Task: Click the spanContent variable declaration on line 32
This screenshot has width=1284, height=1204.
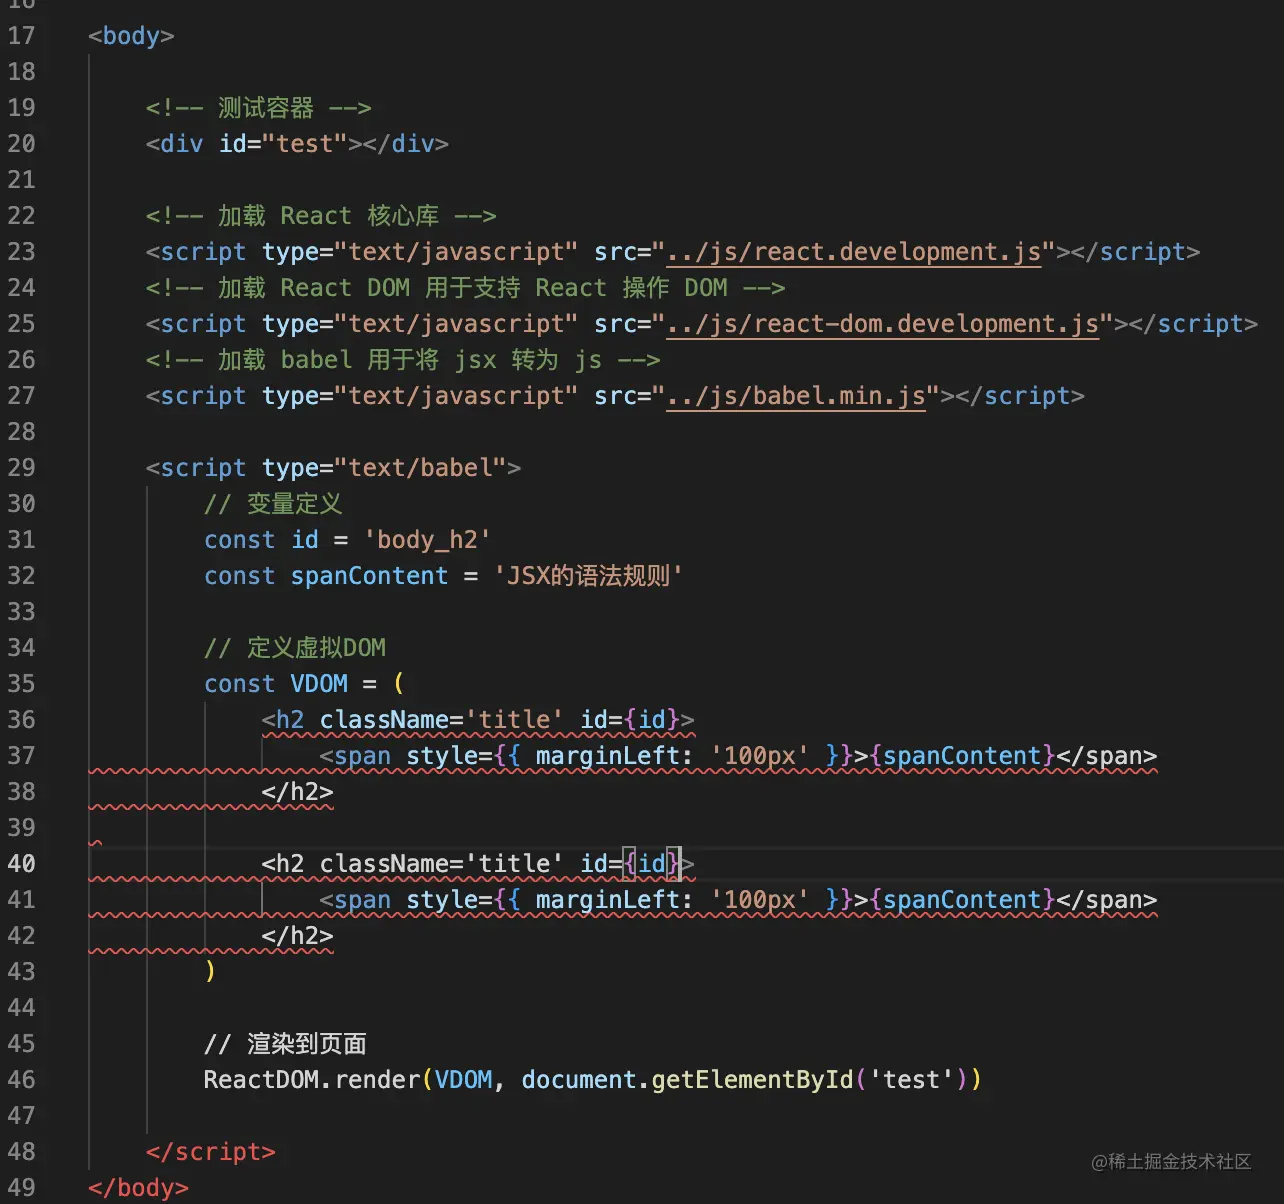Action: pos(369,576)
